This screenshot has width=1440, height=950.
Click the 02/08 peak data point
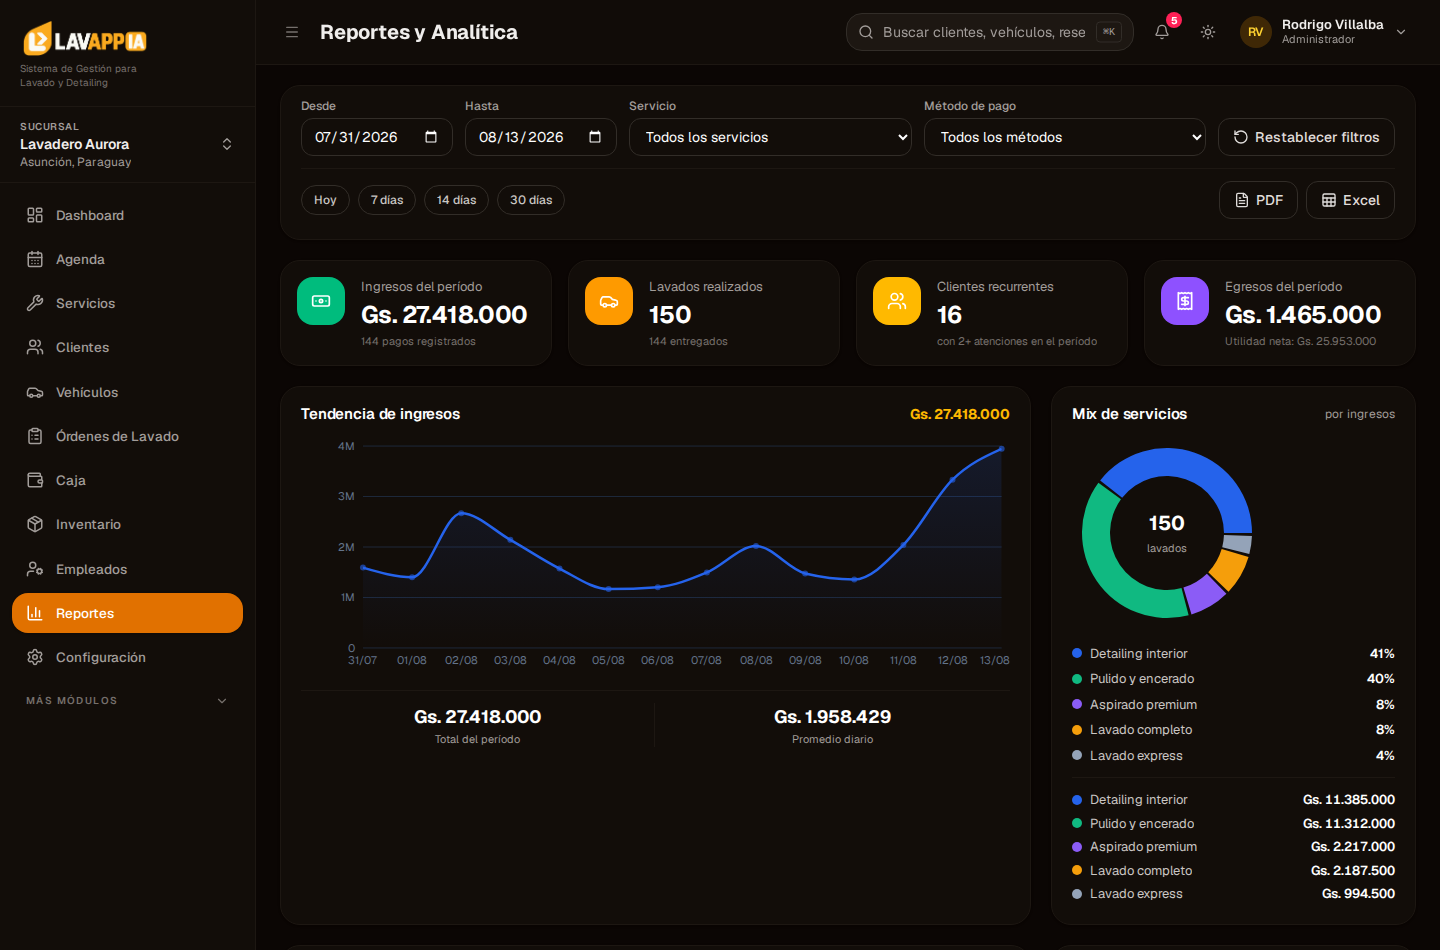pyautogui.click(x=461, y=513)
